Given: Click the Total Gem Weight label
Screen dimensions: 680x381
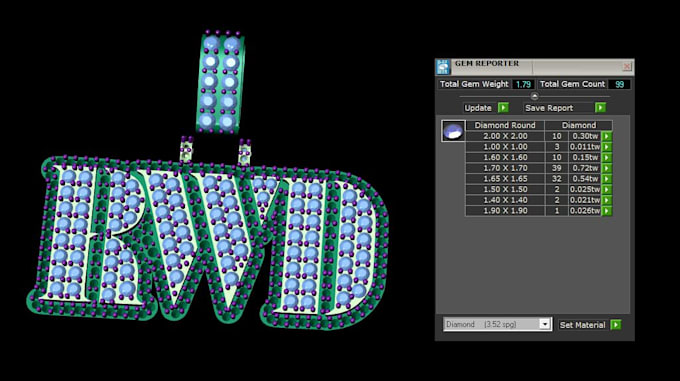Looking at the screenshot, I should pyautogui.click(x=474, y=84).
